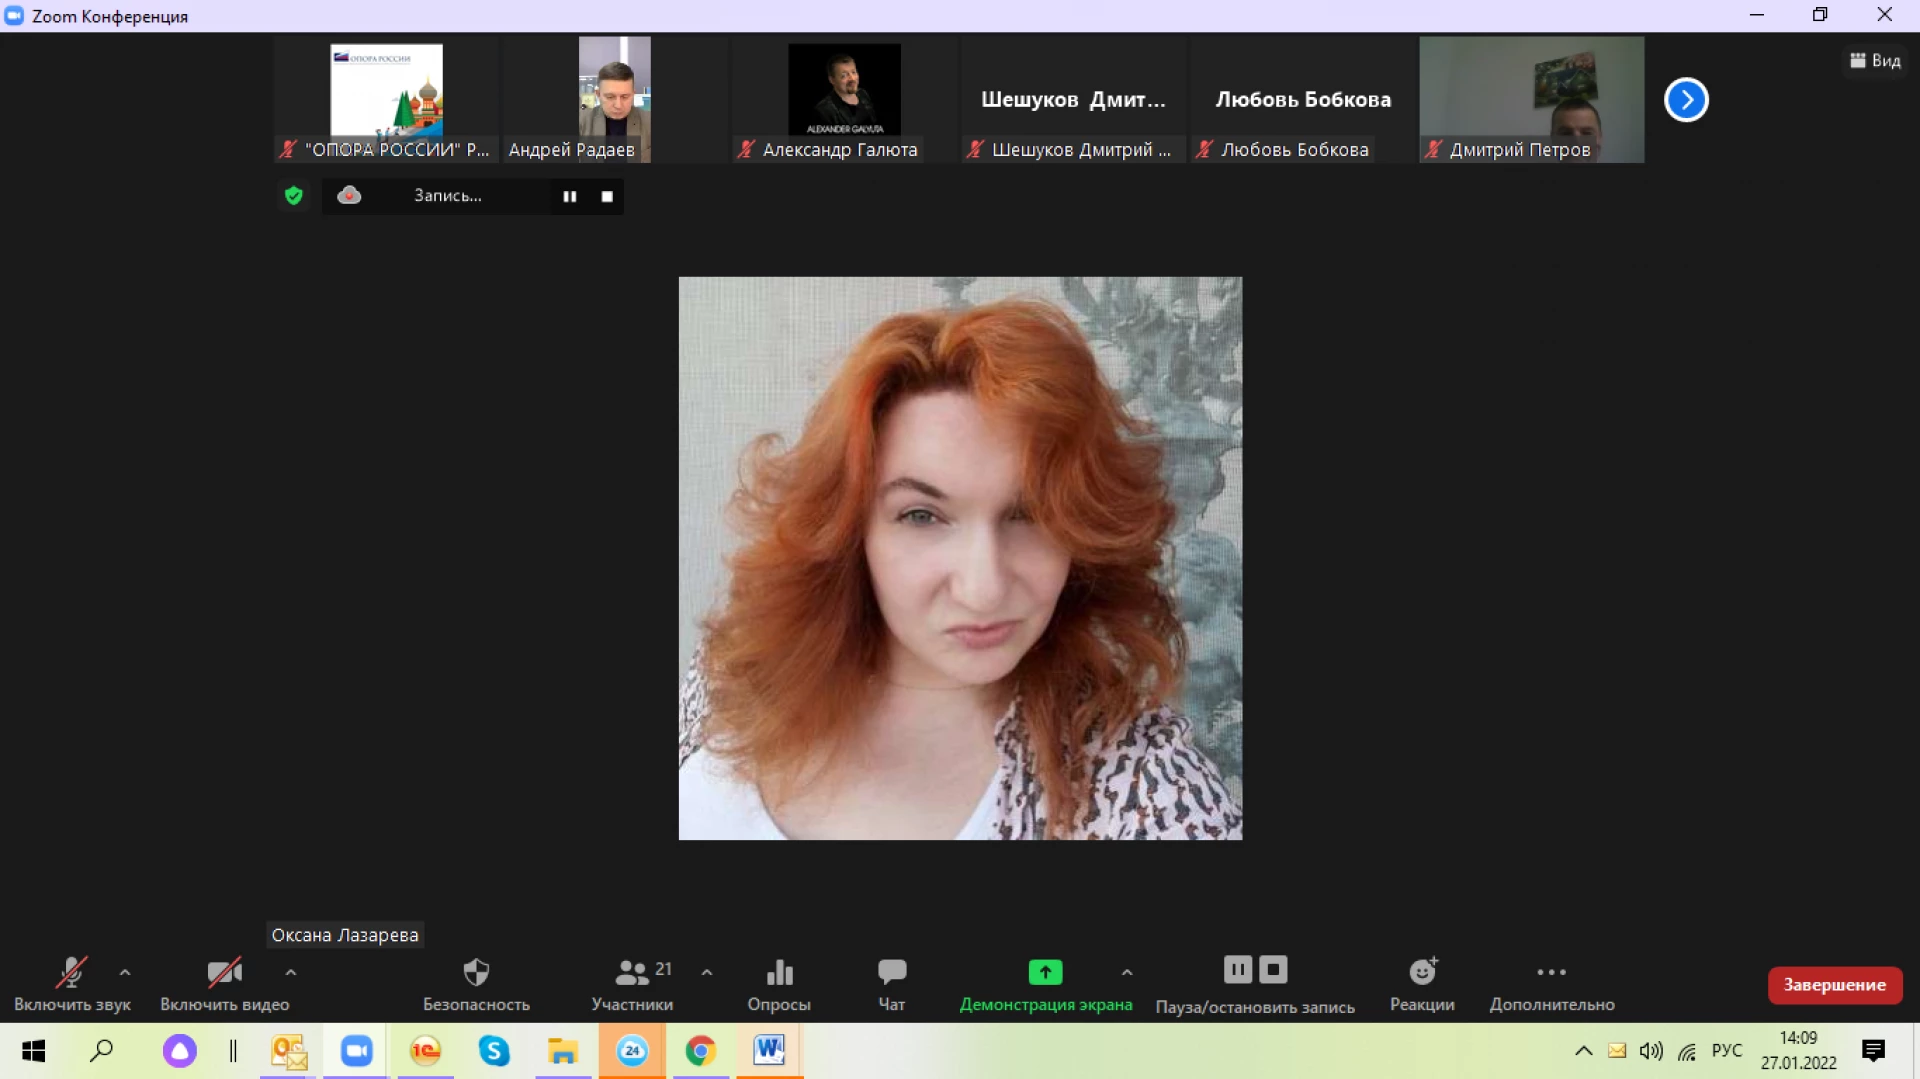Start Демонстрация экрана screen share
The width and height of the screenshot is (1920, 1079).
pyautogui.click(x=1046, y=984)
